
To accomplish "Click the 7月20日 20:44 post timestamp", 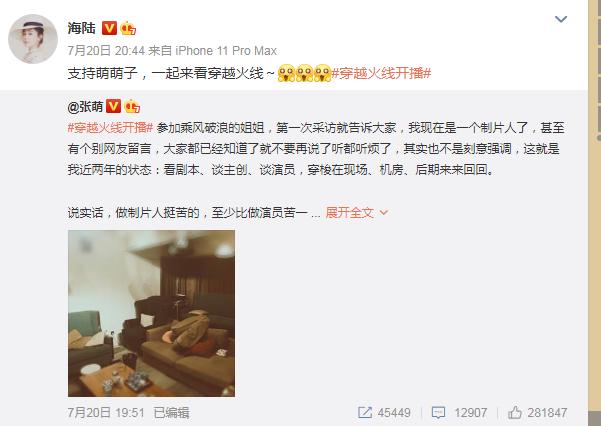I will tap(106, 51).
